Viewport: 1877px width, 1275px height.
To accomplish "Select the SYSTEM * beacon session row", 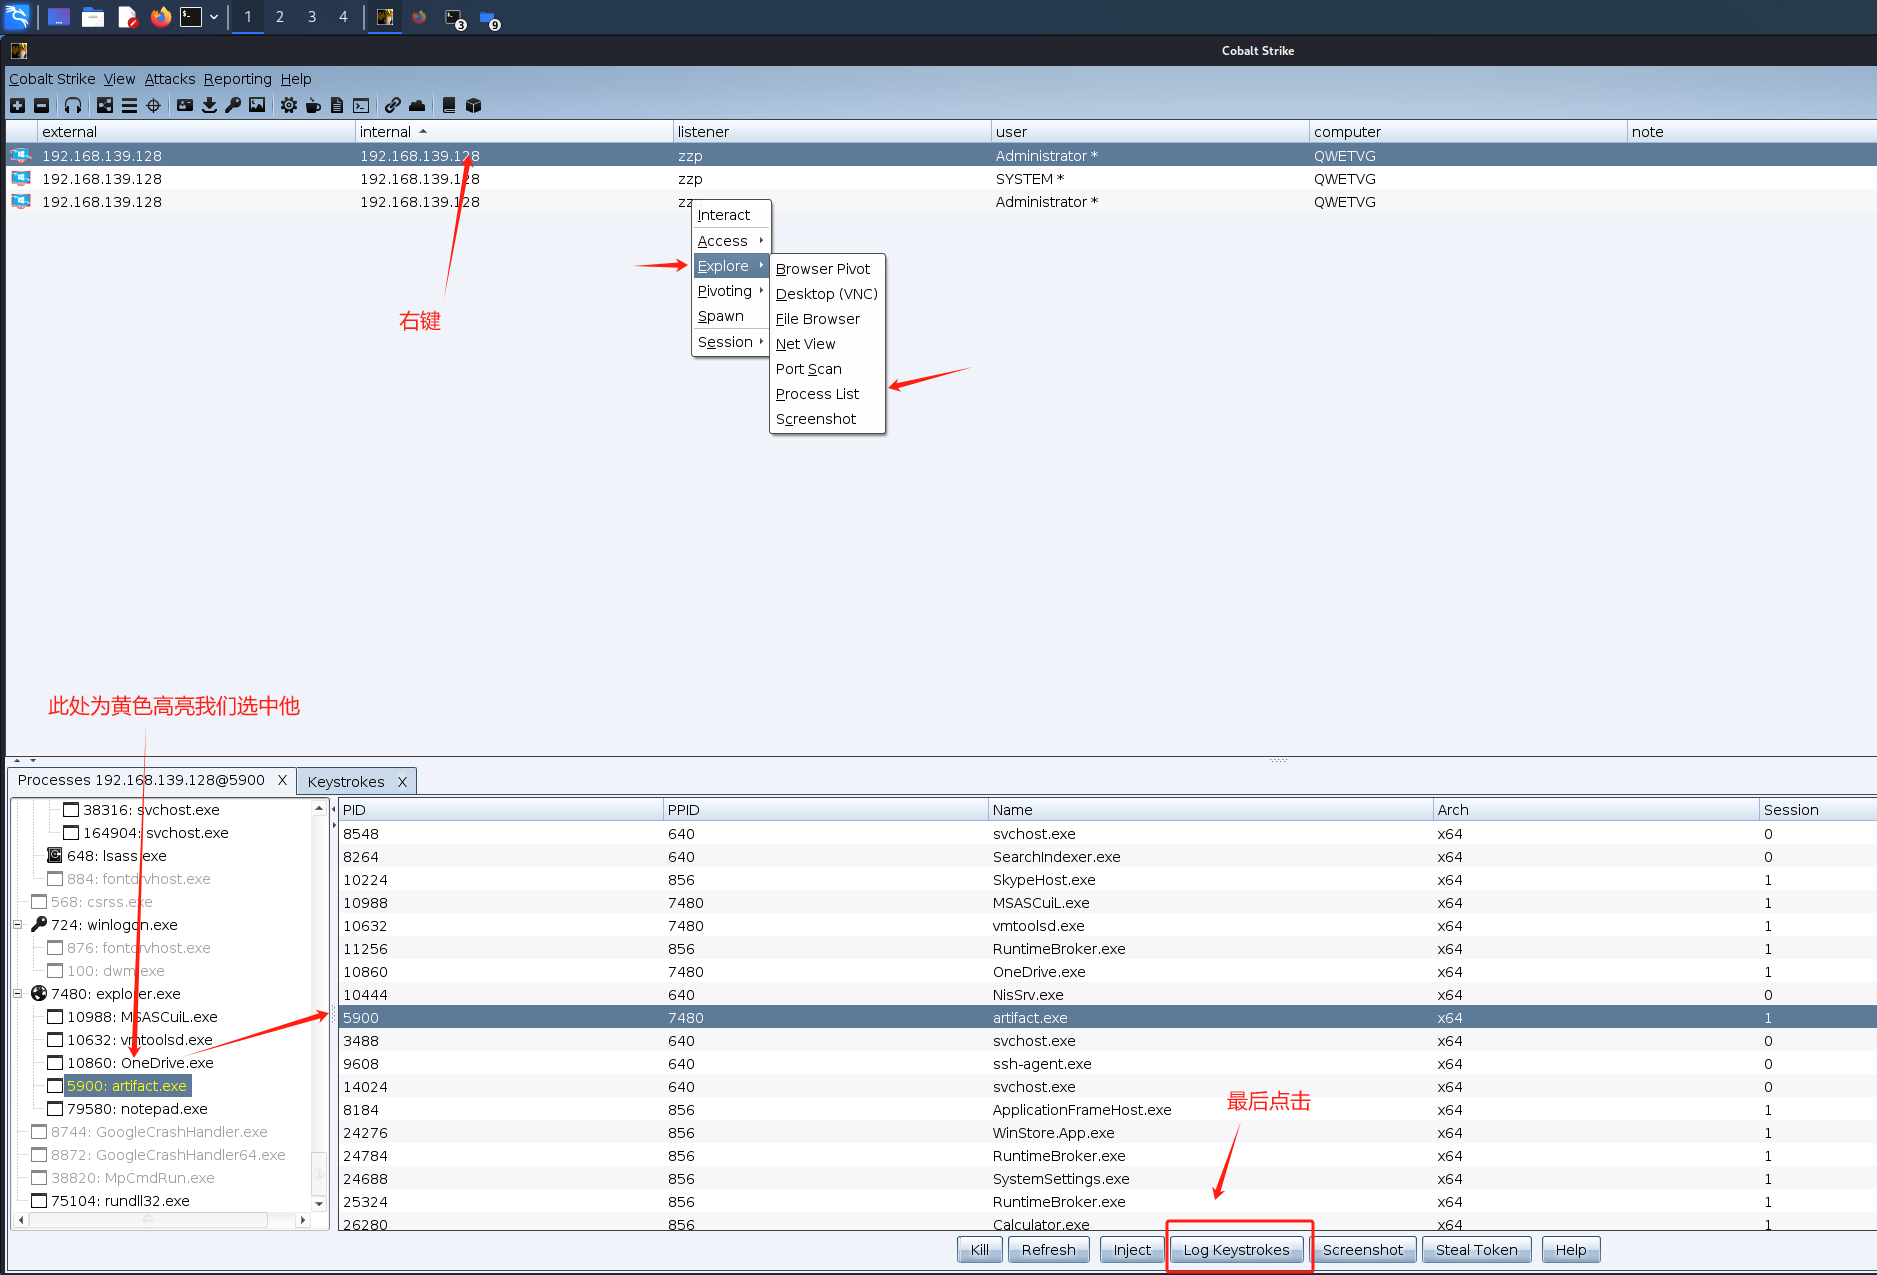I will pos(940,179).
